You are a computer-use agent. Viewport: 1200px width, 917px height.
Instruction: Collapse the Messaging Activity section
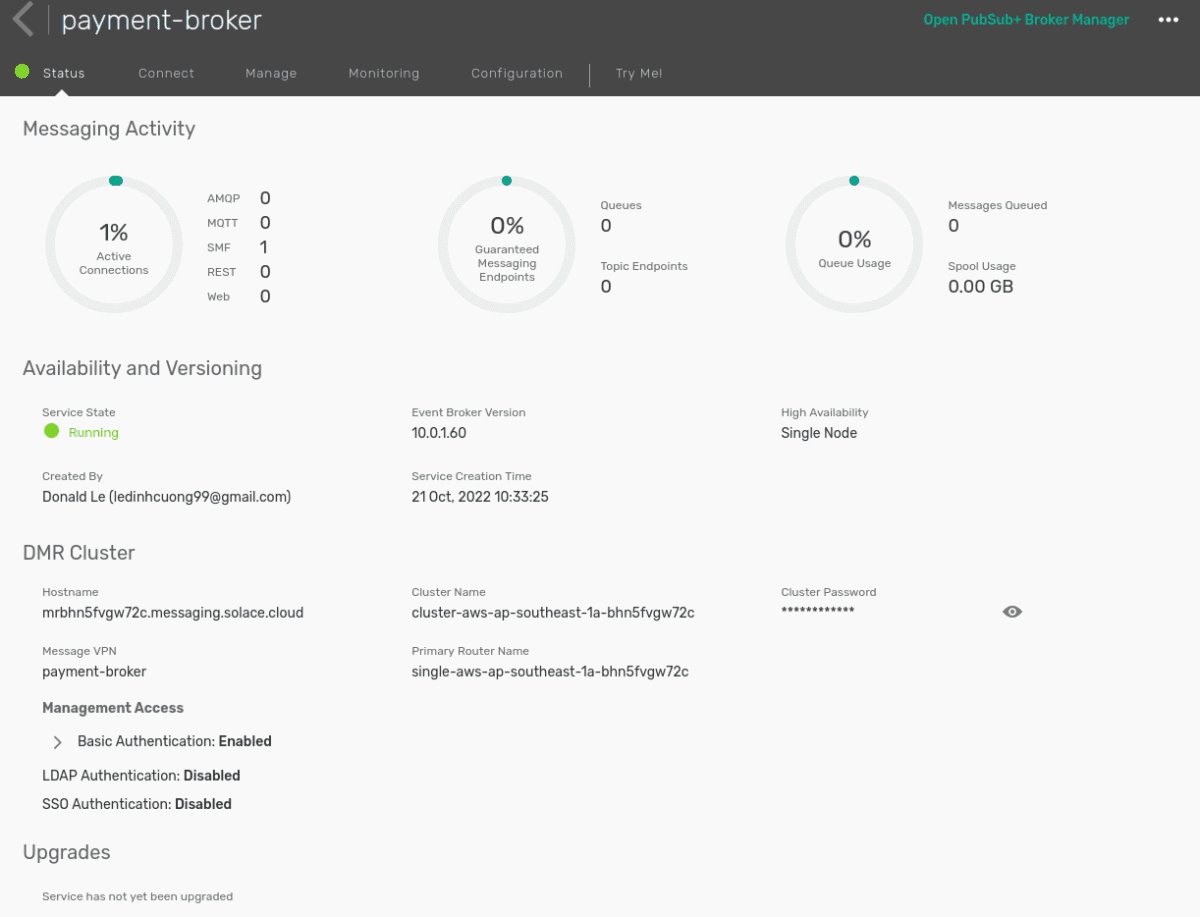point(108,129)
